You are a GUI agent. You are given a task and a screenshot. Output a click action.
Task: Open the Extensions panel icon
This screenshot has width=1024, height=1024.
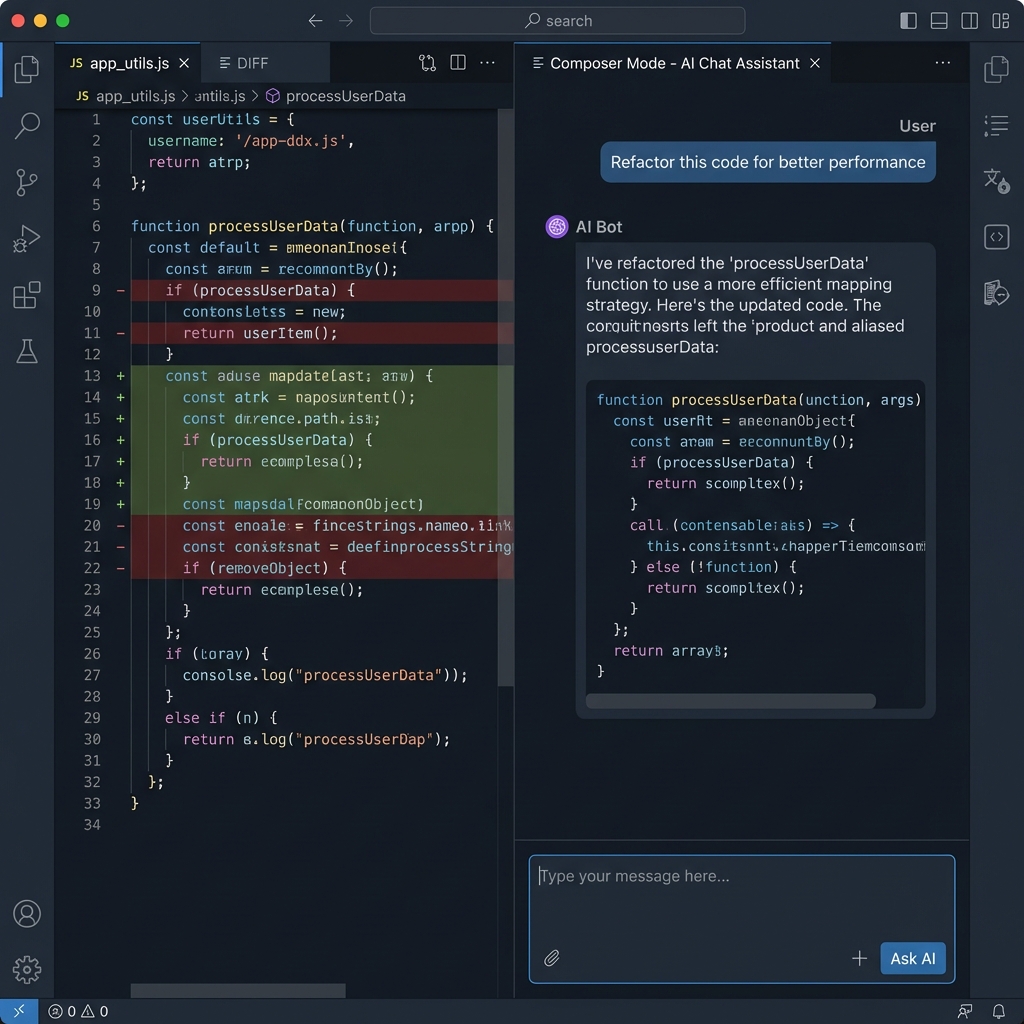tap(27, 295)
